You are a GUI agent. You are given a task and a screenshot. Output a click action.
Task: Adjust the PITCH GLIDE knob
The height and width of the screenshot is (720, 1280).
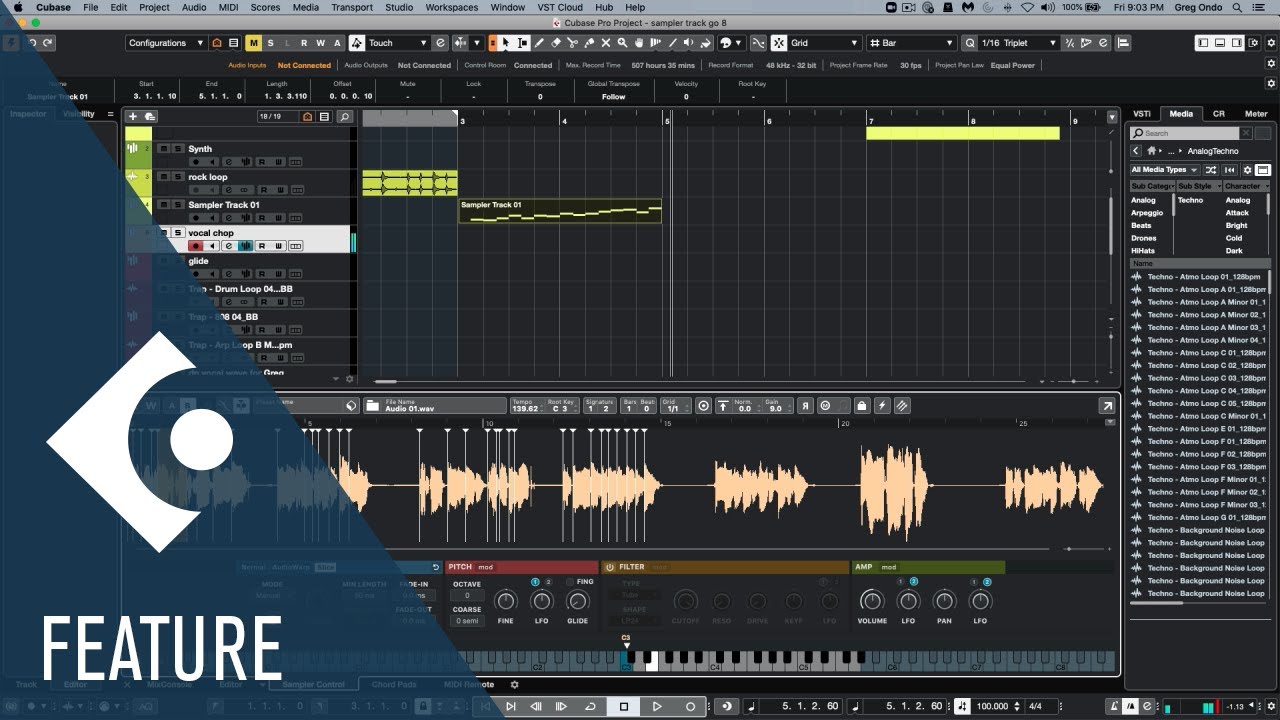pos(578,601)
